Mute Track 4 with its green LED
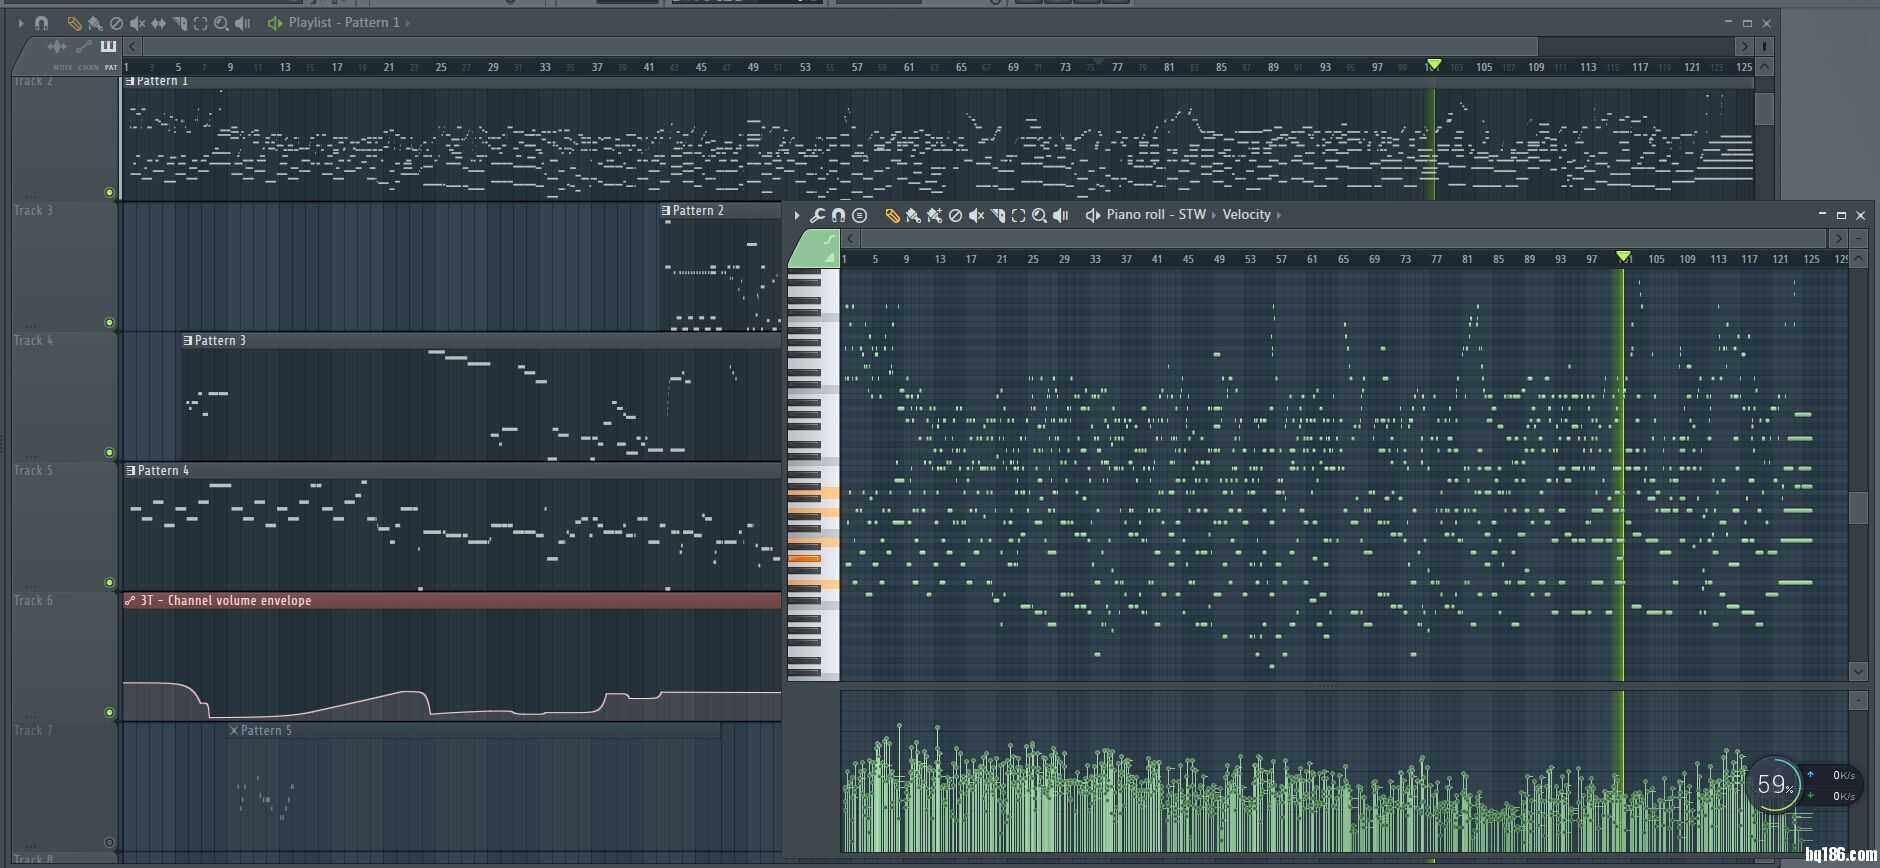 [x=109, y=452]
